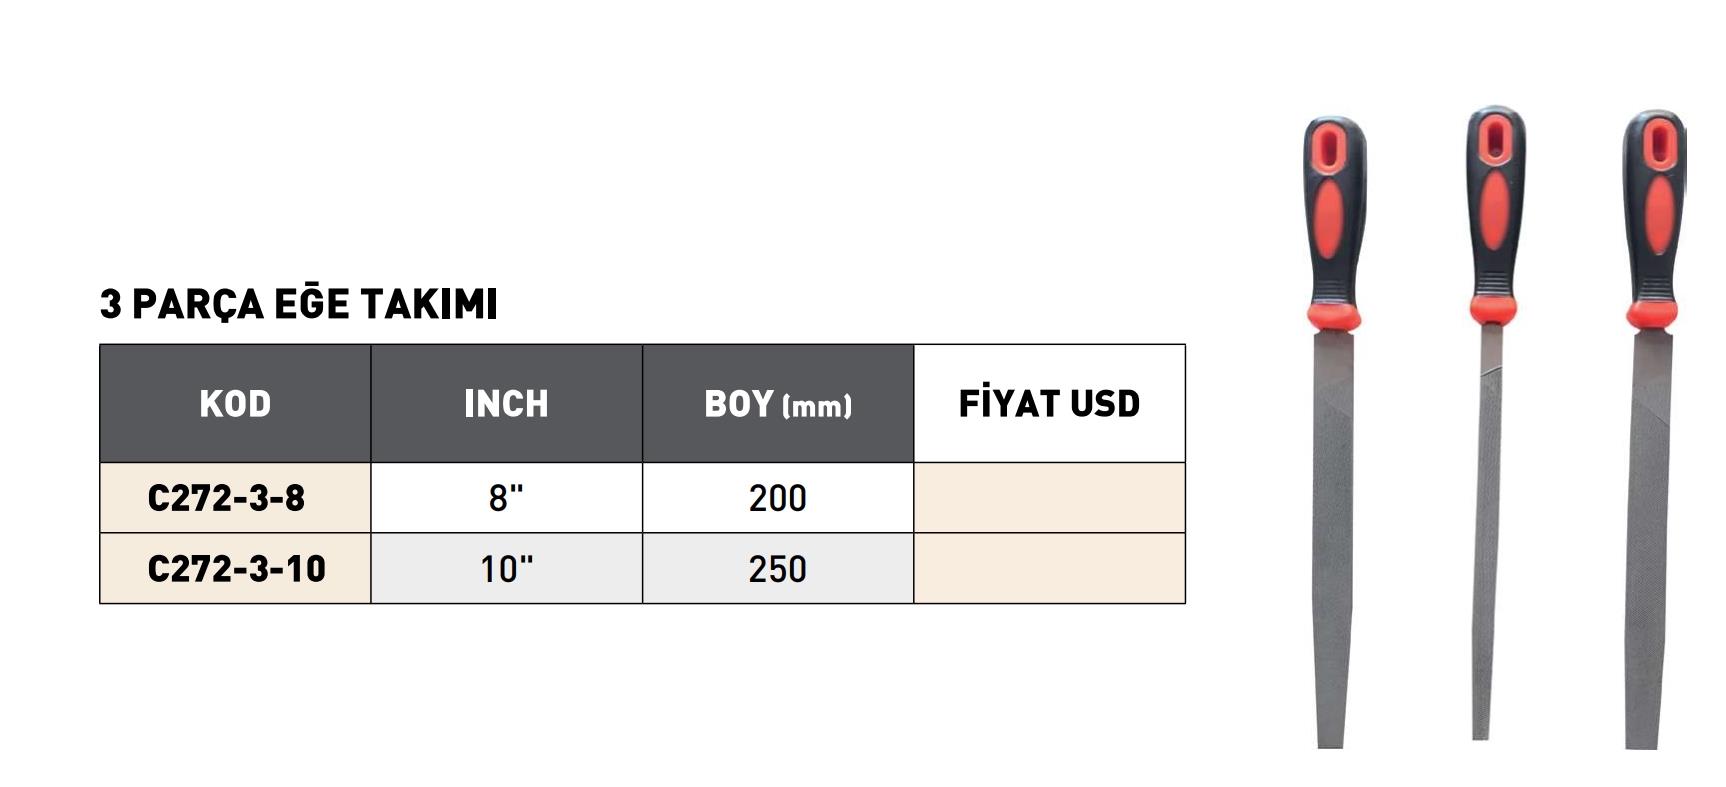This screenshot has height=787, width=1726.
Task: Click hanging hole on middle file handle
Action: 1495,138
